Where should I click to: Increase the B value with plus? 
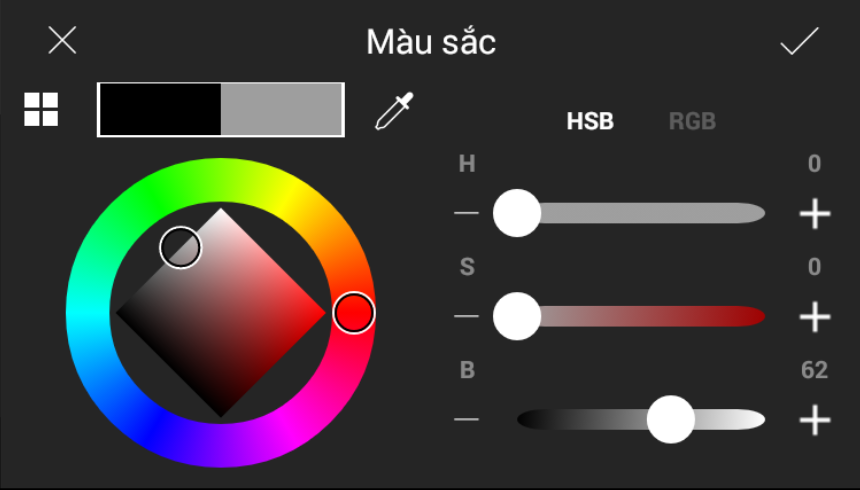tap(815, 419)
